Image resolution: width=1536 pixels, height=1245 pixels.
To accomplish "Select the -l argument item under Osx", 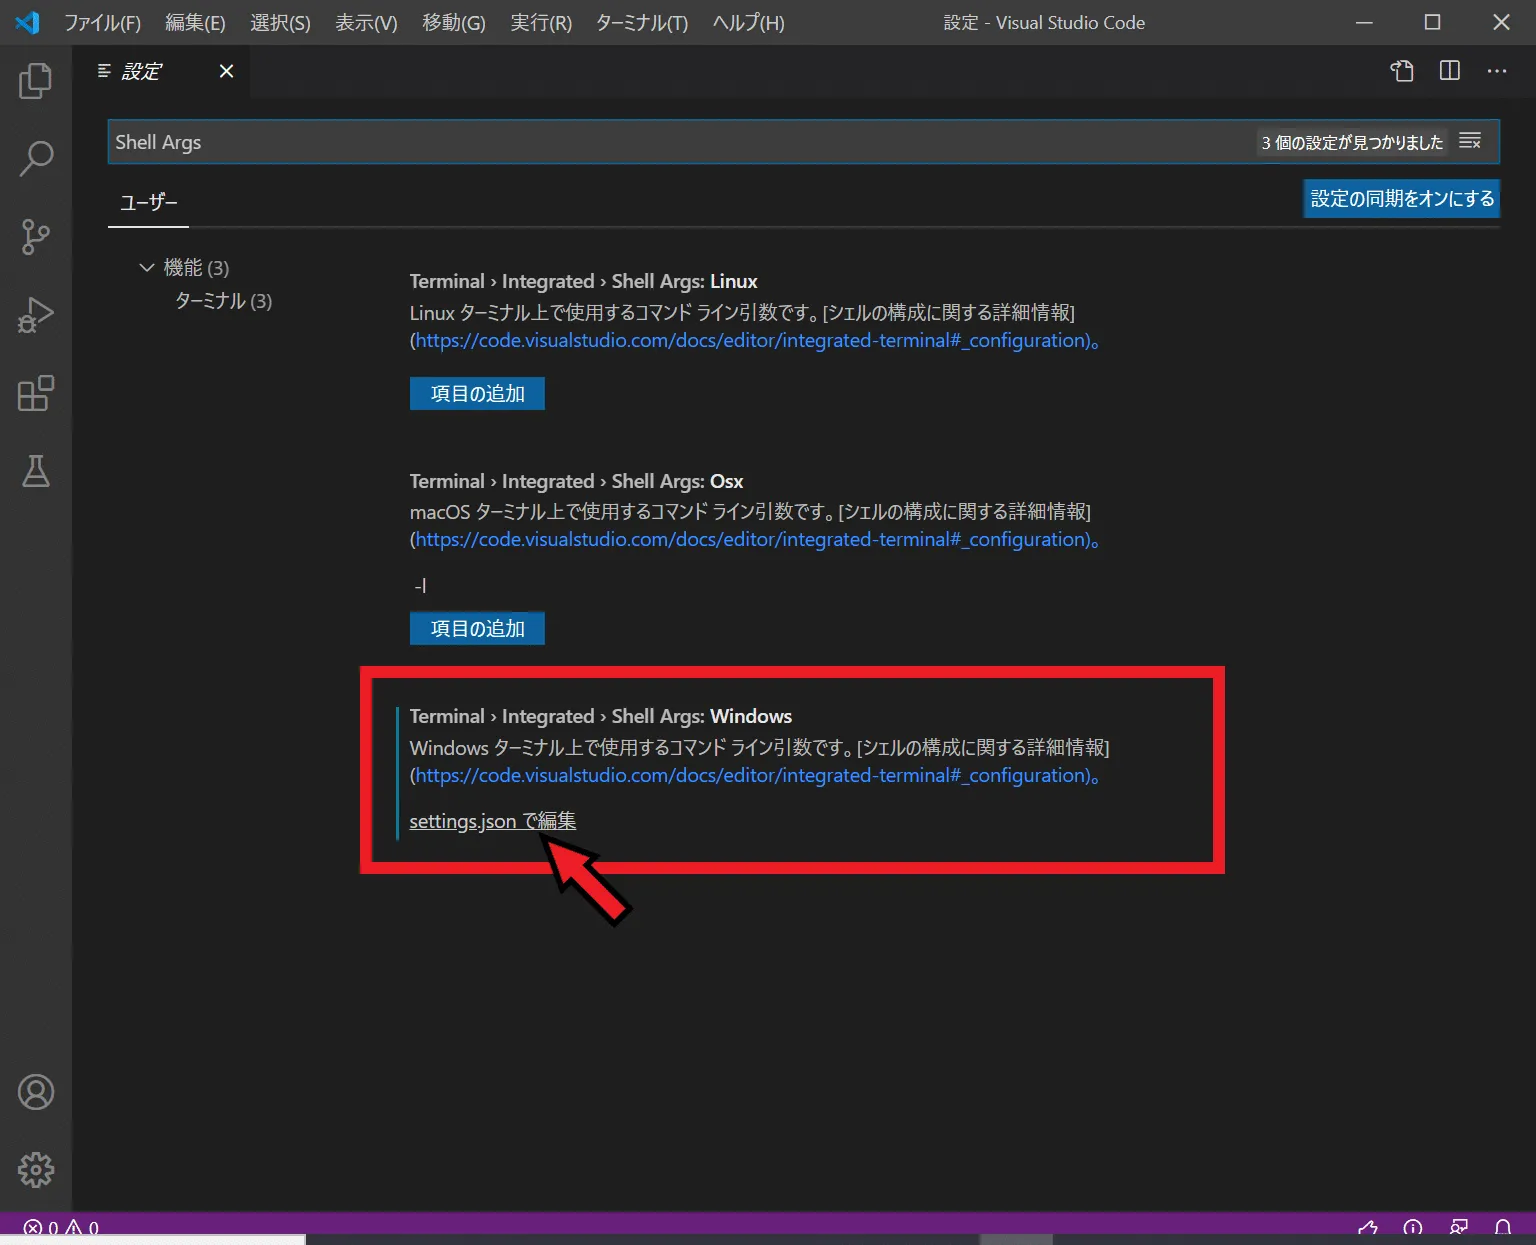I will coord(420,585).
